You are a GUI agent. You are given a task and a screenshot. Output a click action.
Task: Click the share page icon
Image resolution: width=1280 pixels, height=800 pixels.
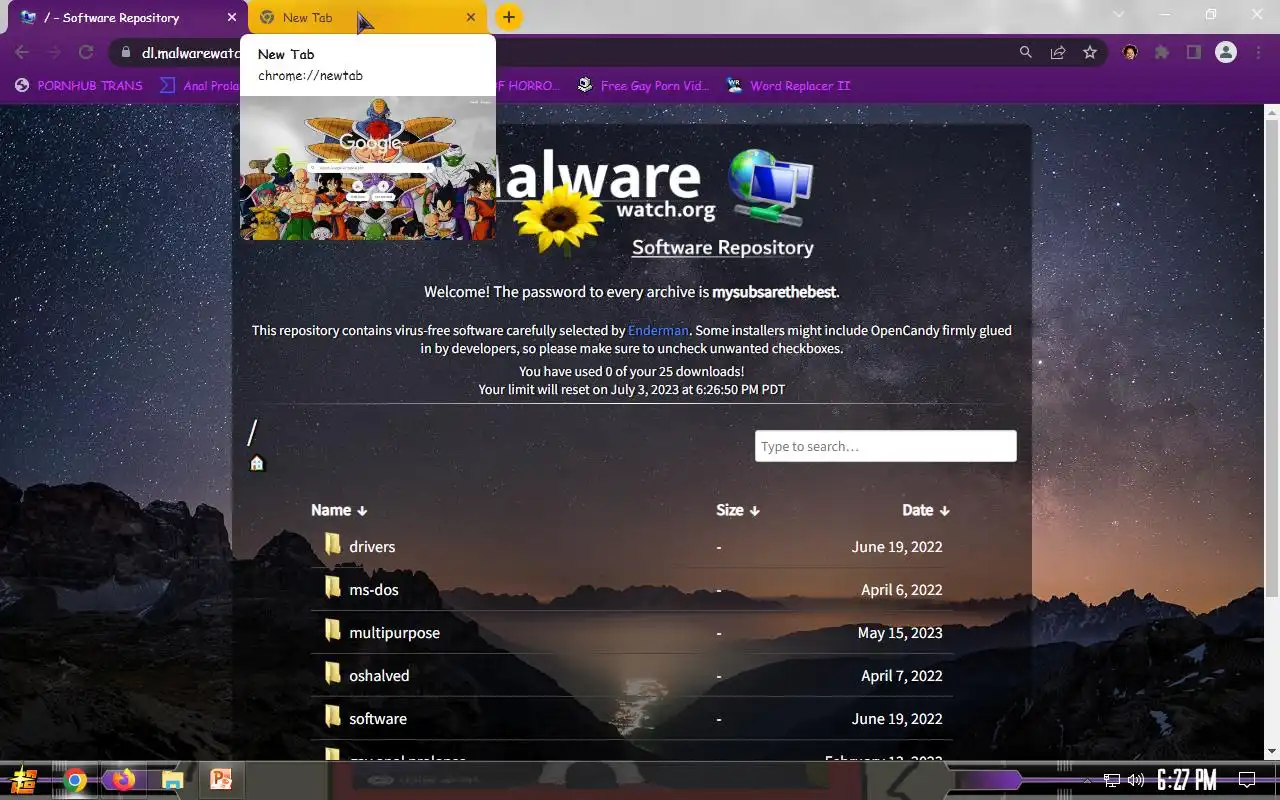pyautogui.click(x=1058, y=53)
